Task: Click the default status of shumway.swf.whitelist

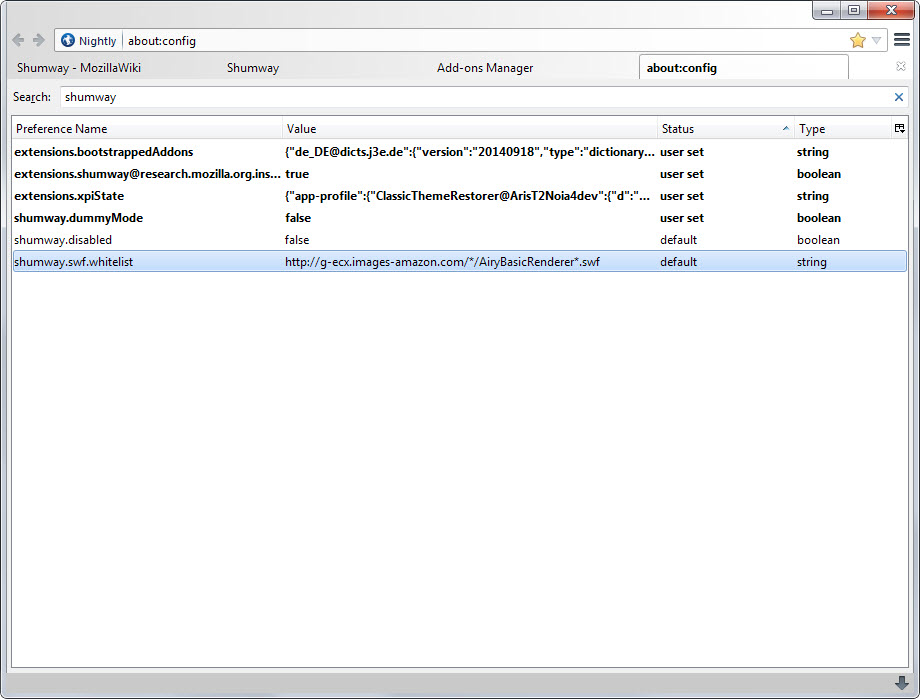Action: coord(678,262)
